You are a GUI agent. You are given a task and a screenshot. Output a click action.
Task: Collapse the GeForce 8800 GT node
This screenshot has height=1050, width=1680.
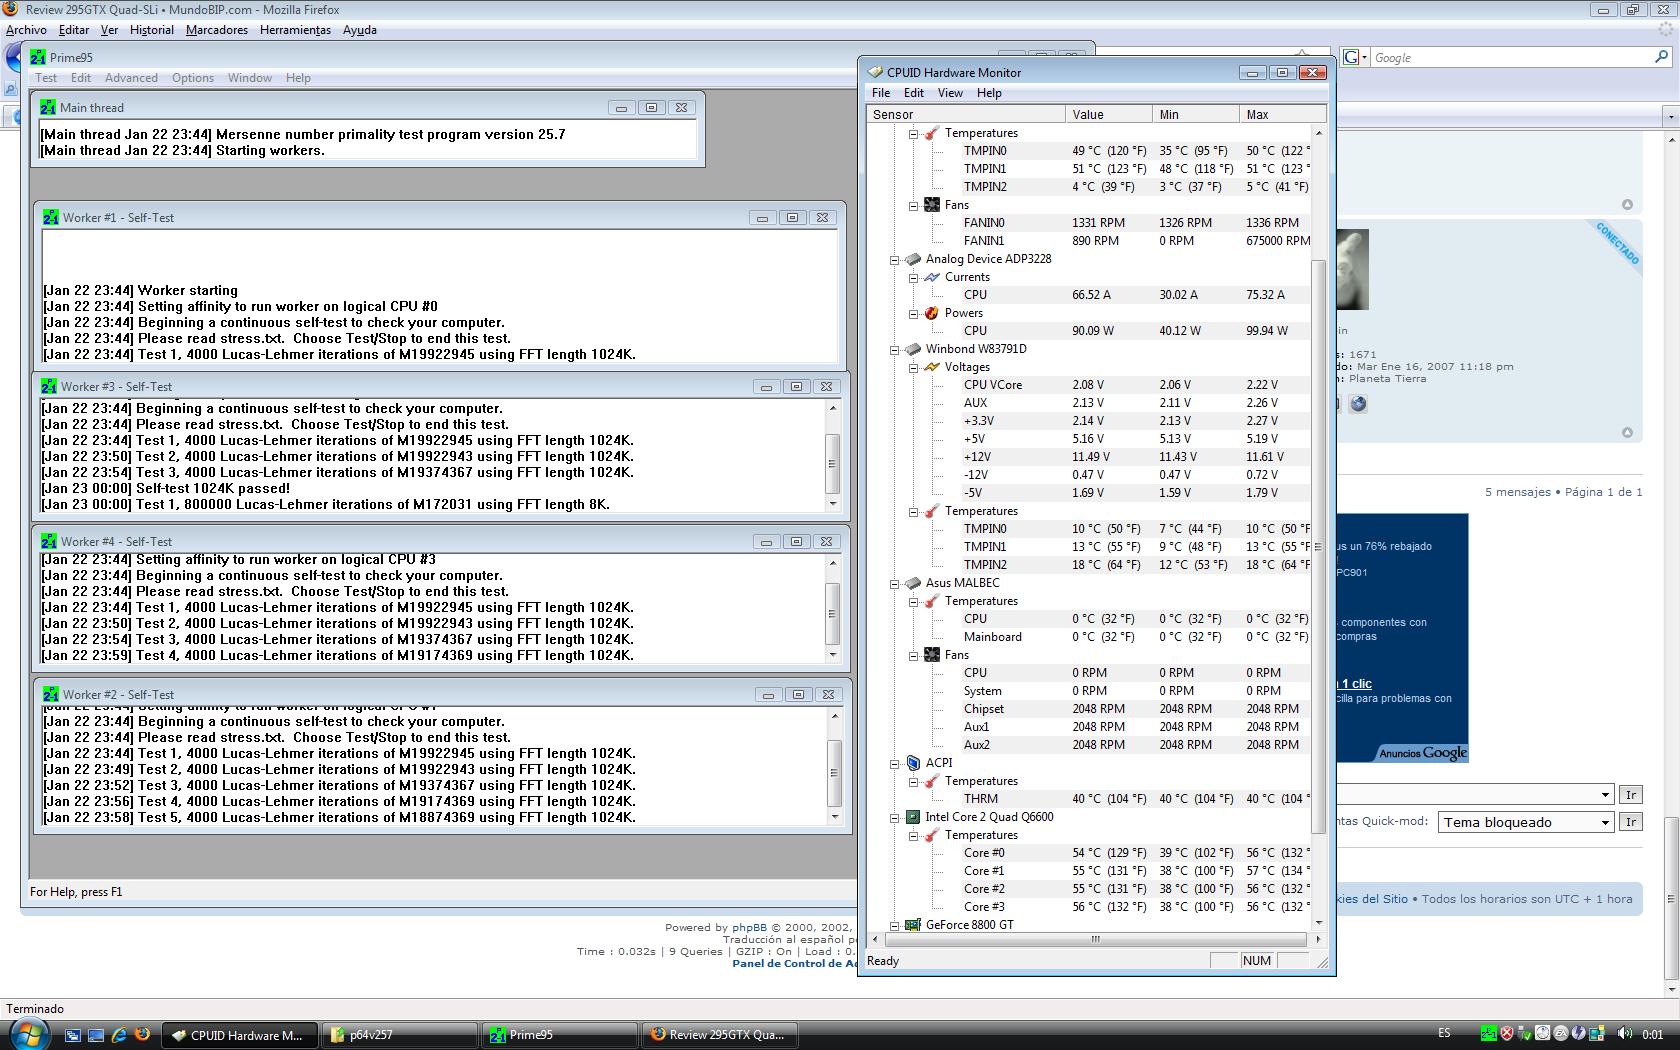point(895,925)
